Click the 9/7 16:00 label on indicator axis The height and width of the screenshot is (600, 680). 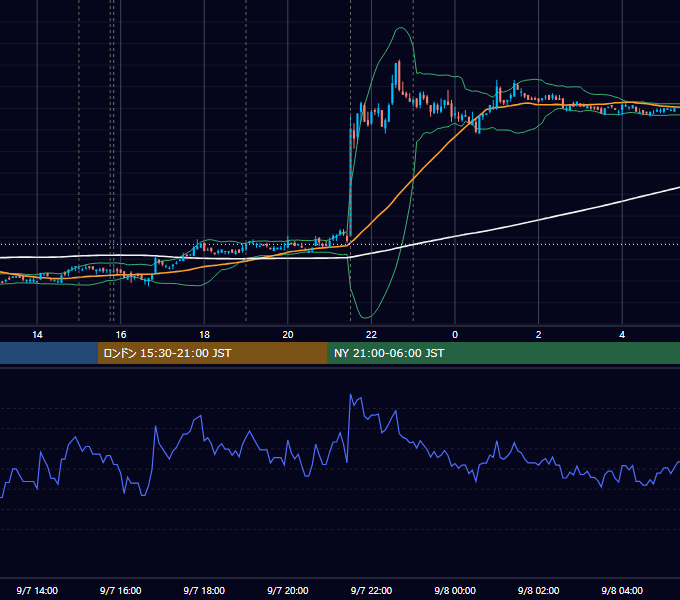click(x=121, y=590)
